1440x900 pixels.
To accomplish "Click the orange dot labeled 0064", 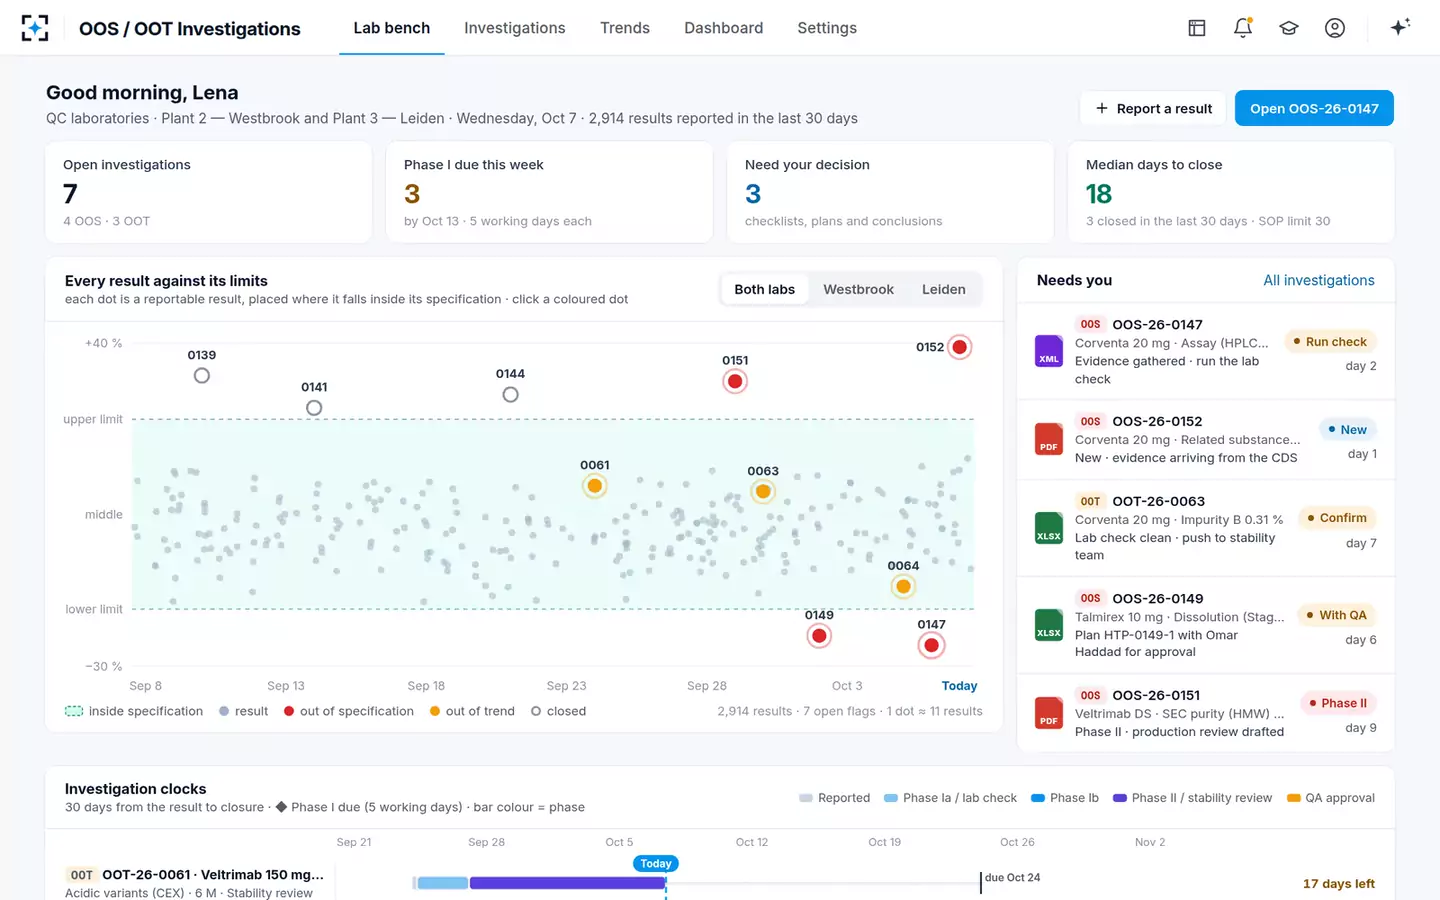I will (x=903, y=586).
